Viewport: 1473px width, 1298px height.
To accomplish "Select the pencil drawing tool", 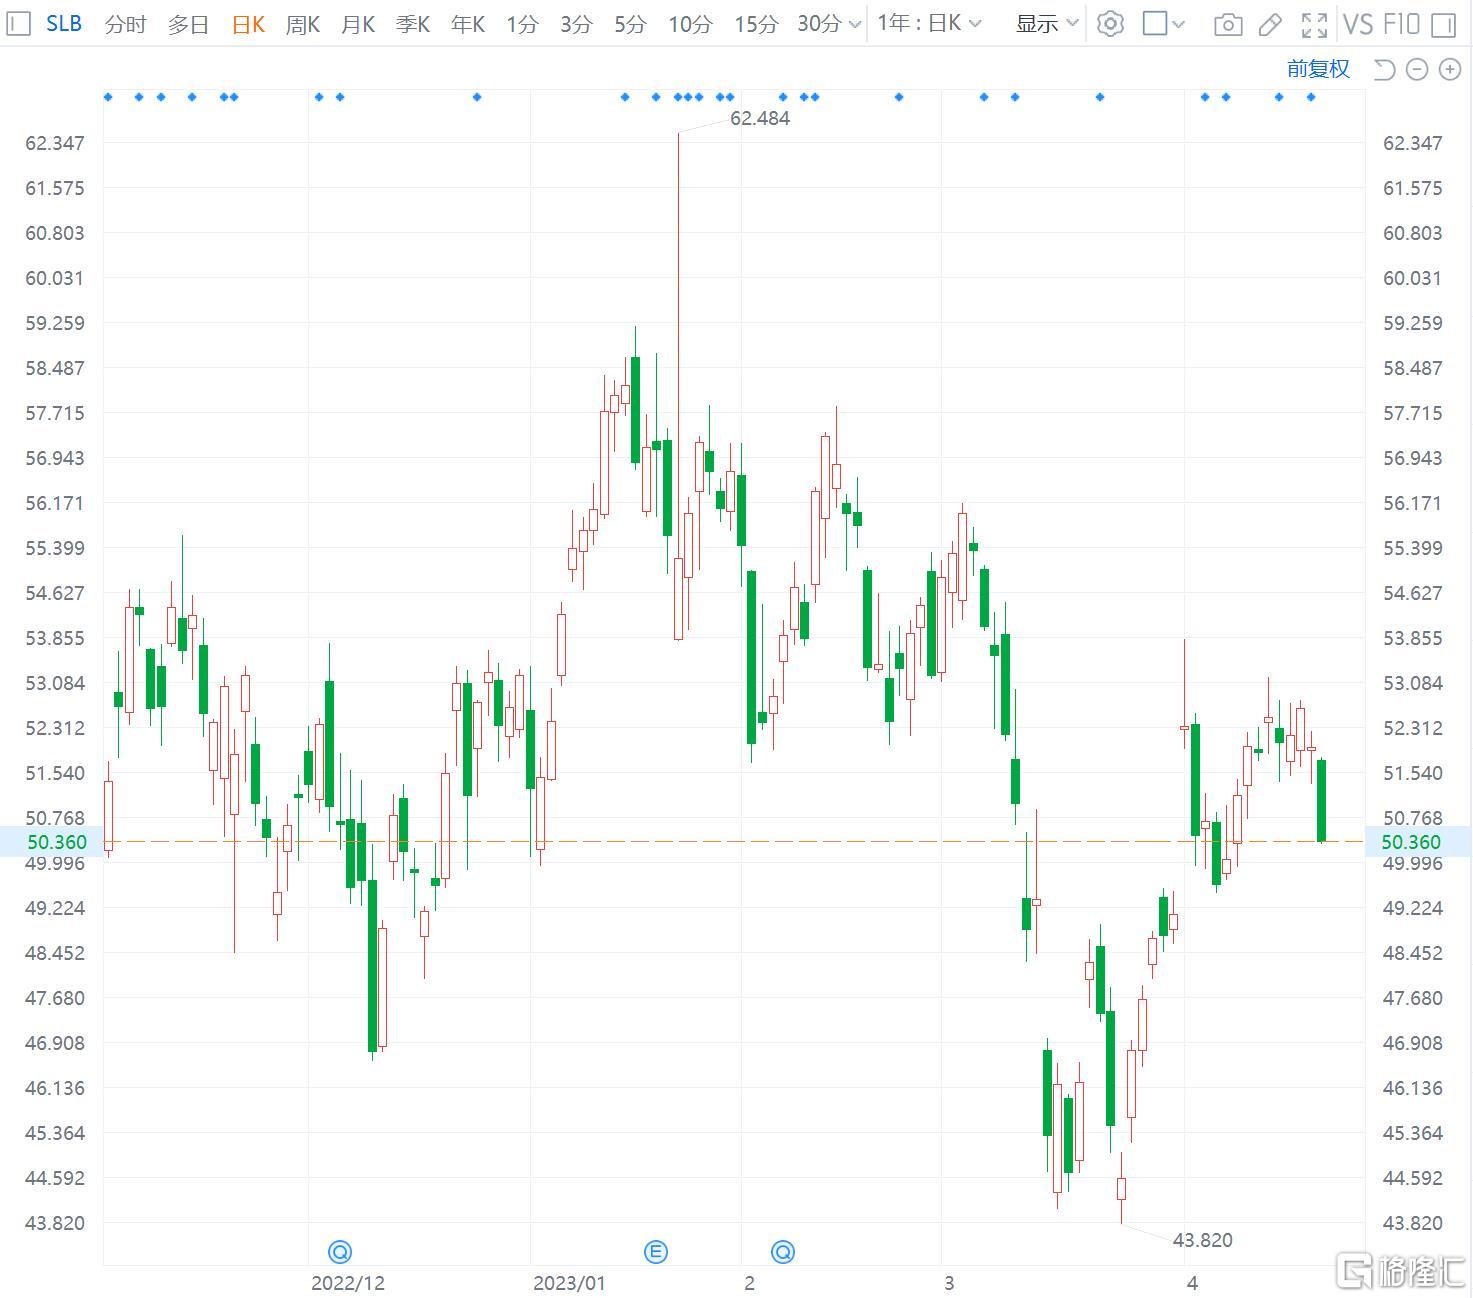I will point(1270,25).
